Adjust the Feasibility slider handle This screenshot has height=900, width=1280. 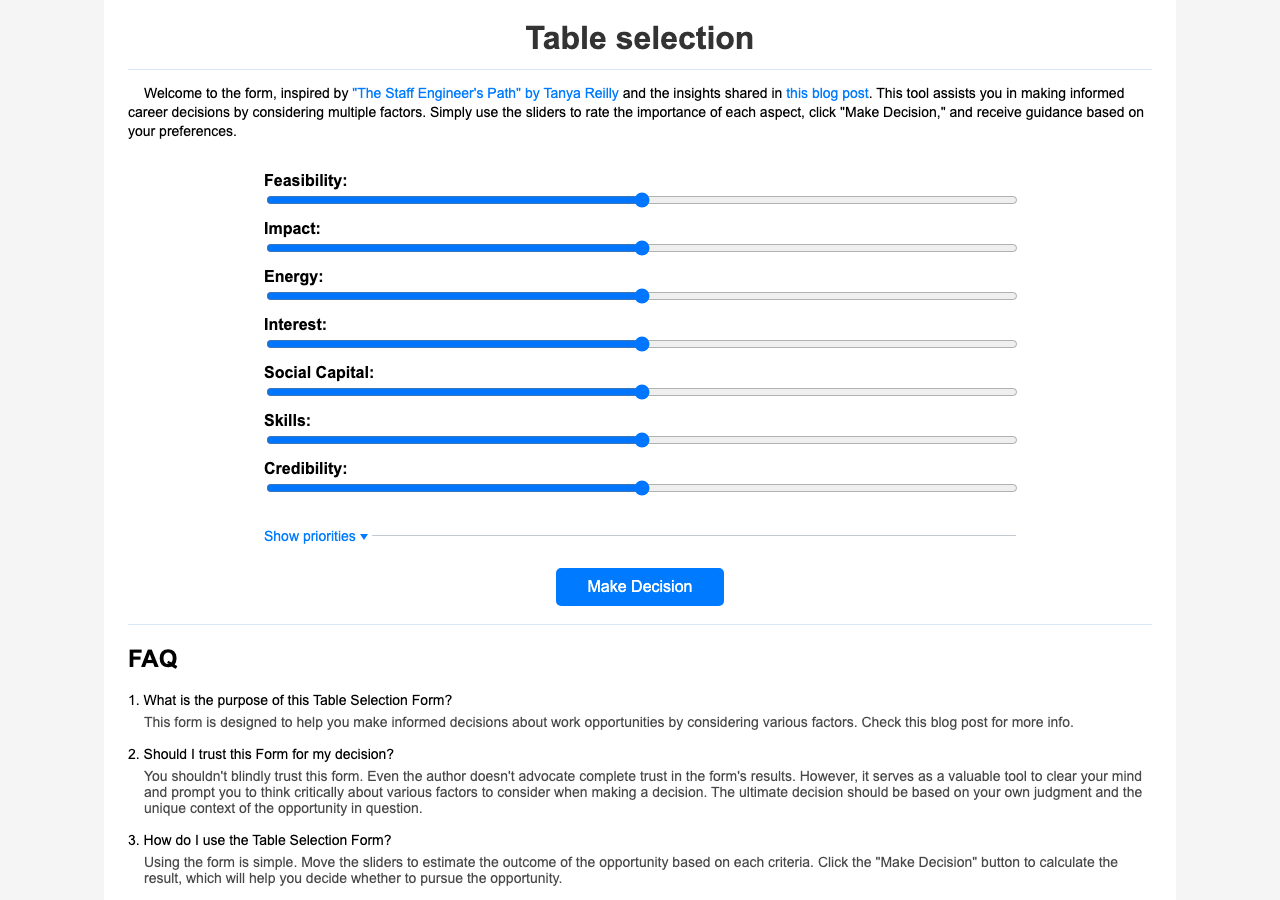(641, 199)
